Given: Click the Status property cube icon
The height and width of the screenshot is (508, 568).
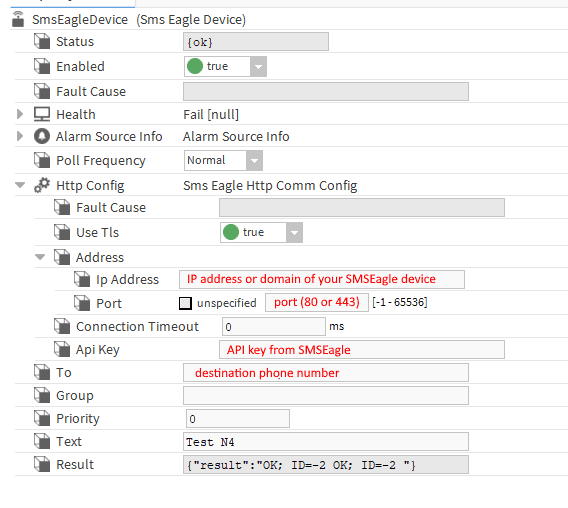Looking at the screenshot, I should (42, 41).
